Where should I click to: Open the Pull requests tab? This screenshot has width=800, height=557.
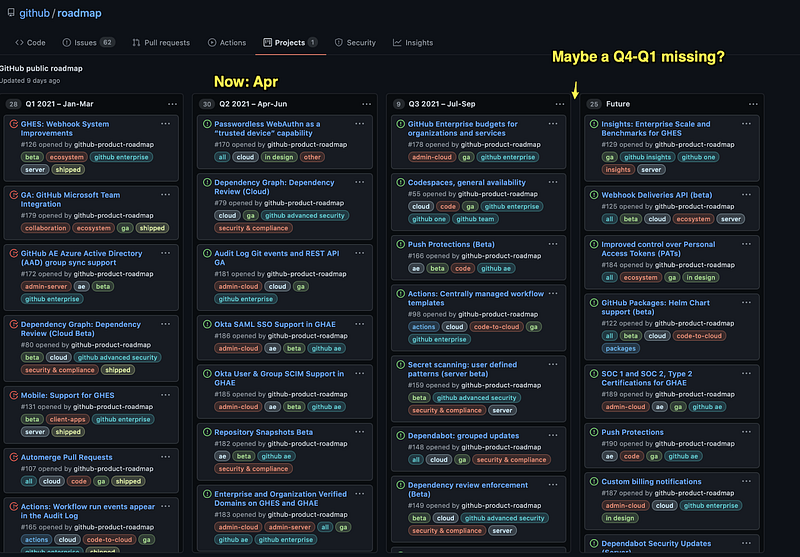point(161,43)
